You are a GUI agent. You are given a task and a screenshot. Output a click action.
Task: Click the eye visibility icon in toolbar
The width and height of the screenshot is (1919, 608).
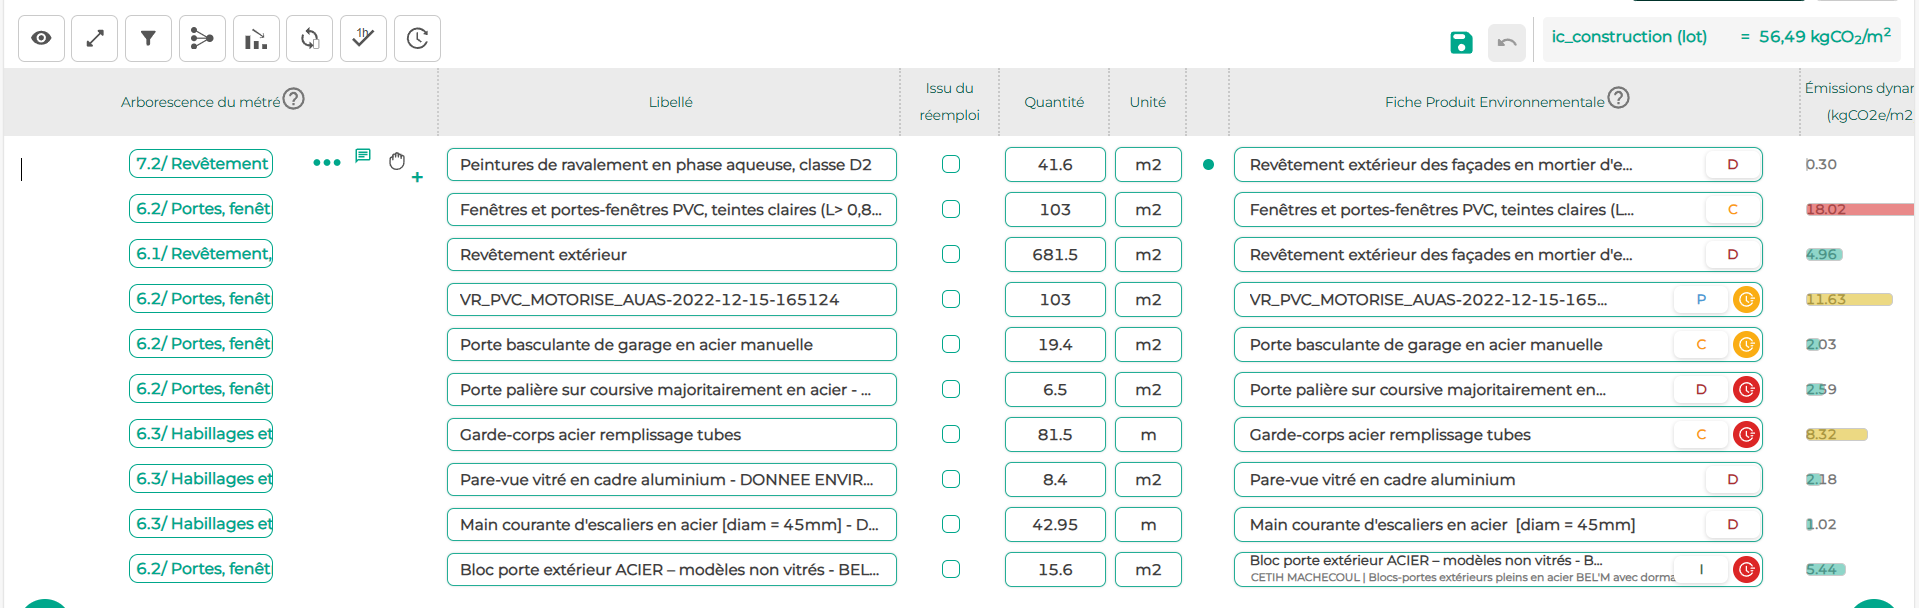pos(41,39)
